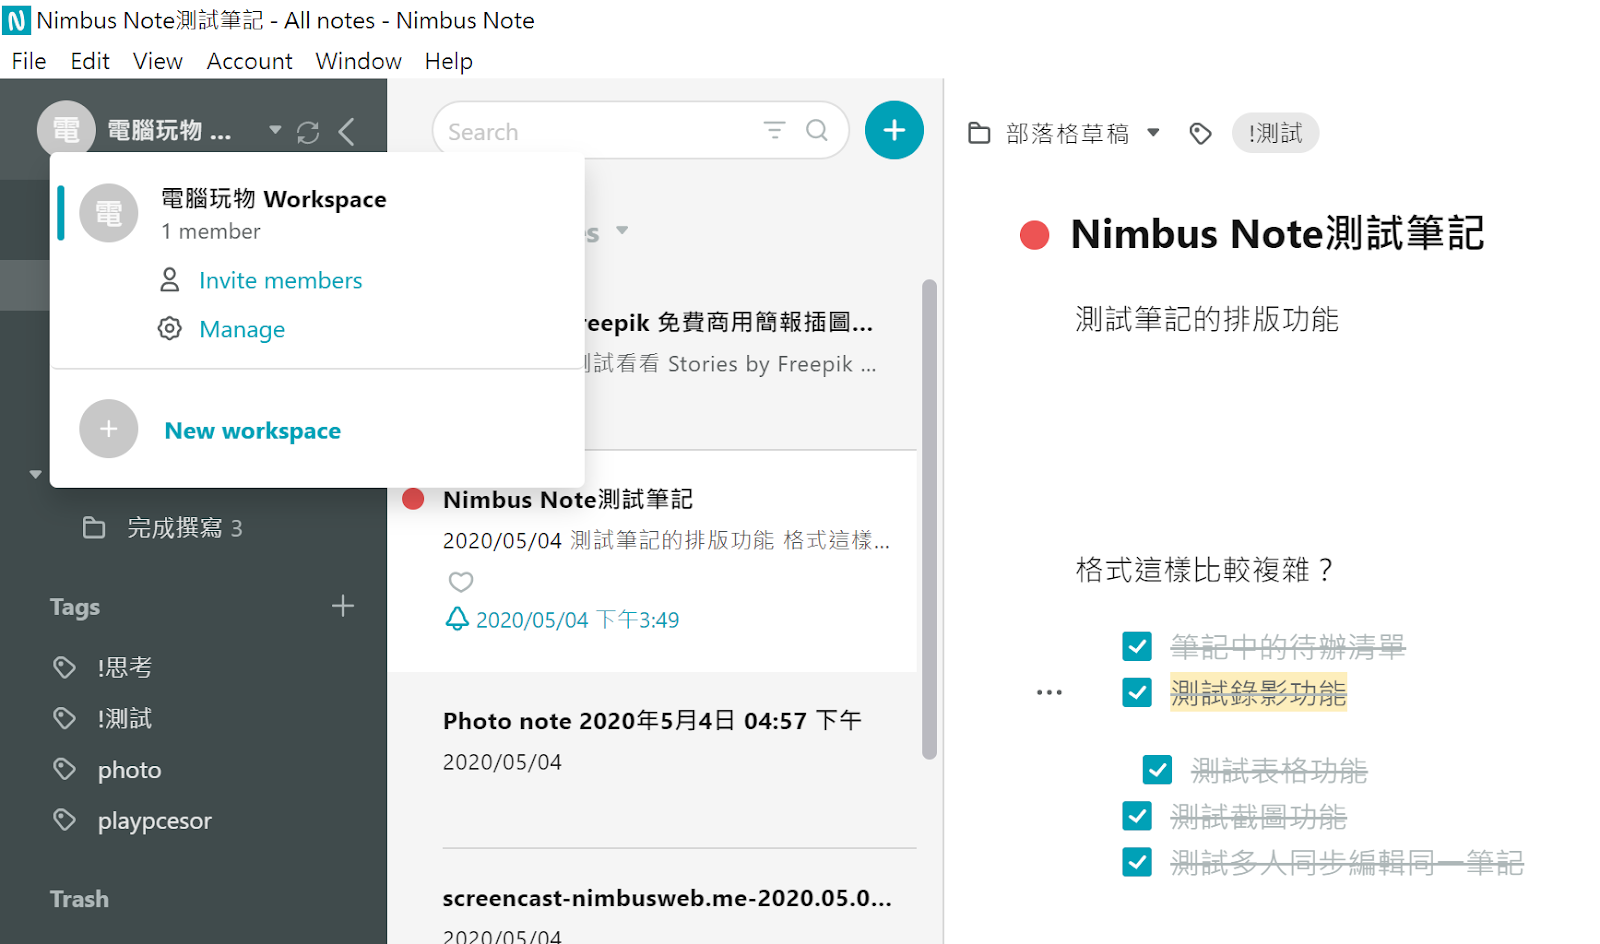This screenshot has height=944, width=1600.
Task: Open the reminder bell on Nimbus Note測試筆記
Action: pos(458,618)
